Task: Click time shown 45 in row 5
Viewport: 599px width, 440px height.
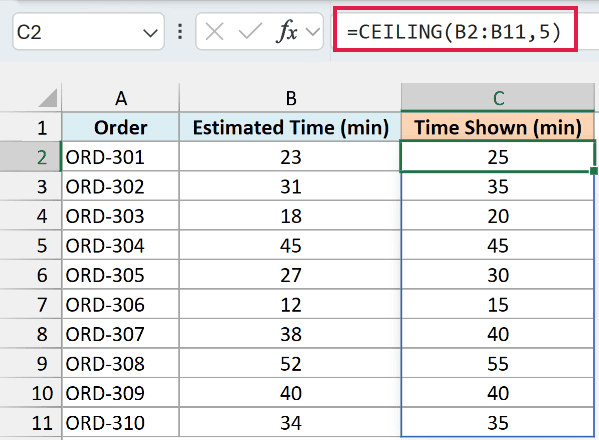Action: coord(498,245)
